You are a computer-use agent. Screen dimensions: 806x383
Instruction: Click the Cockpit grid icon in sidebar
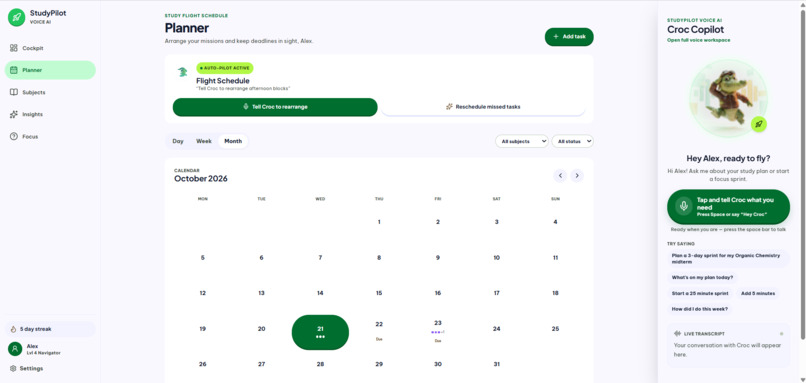coord(14,48)
